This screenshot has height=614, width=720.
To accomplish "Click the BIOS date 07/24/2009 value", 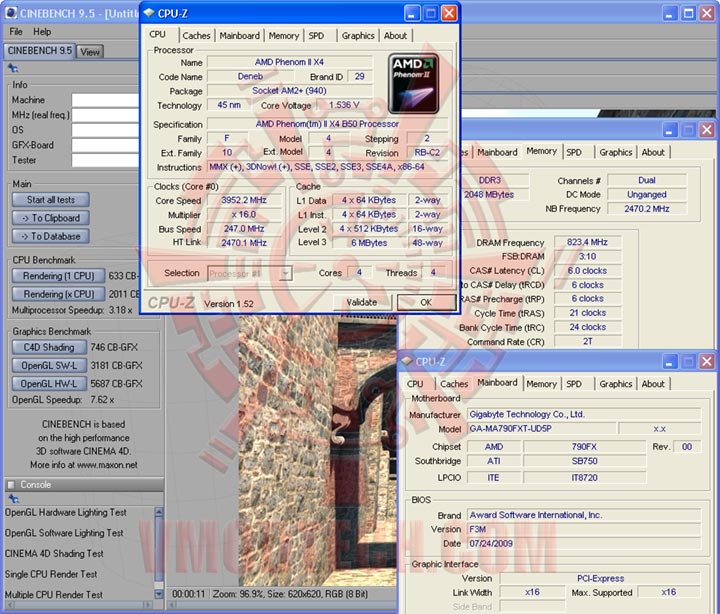I will click(x=584, y=543).
